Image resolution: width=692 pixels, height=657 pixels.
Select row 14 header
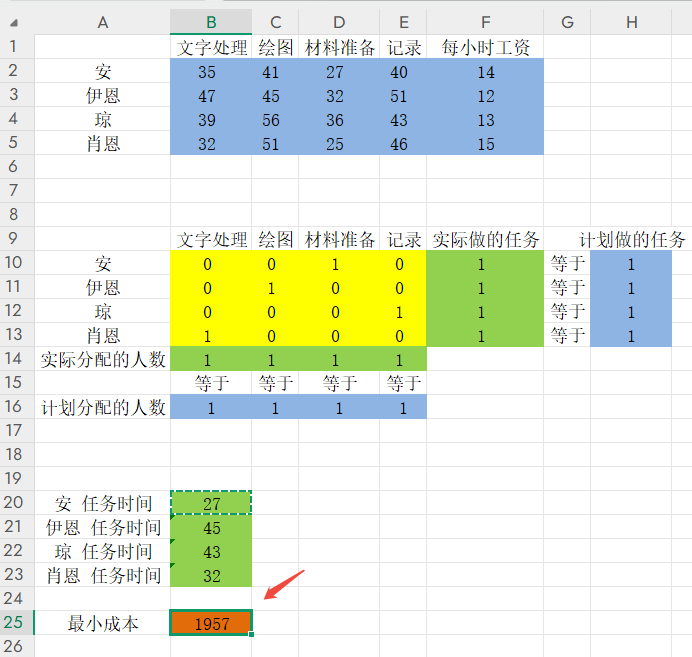point(17,358)
